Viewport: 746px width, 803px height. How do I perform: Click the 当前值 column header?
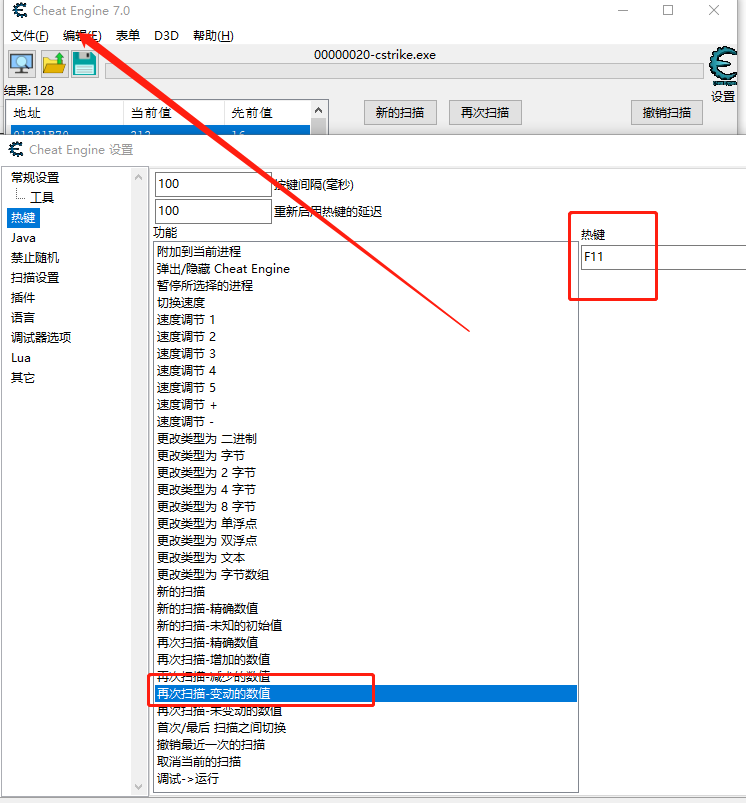click(x=174, y=113)
